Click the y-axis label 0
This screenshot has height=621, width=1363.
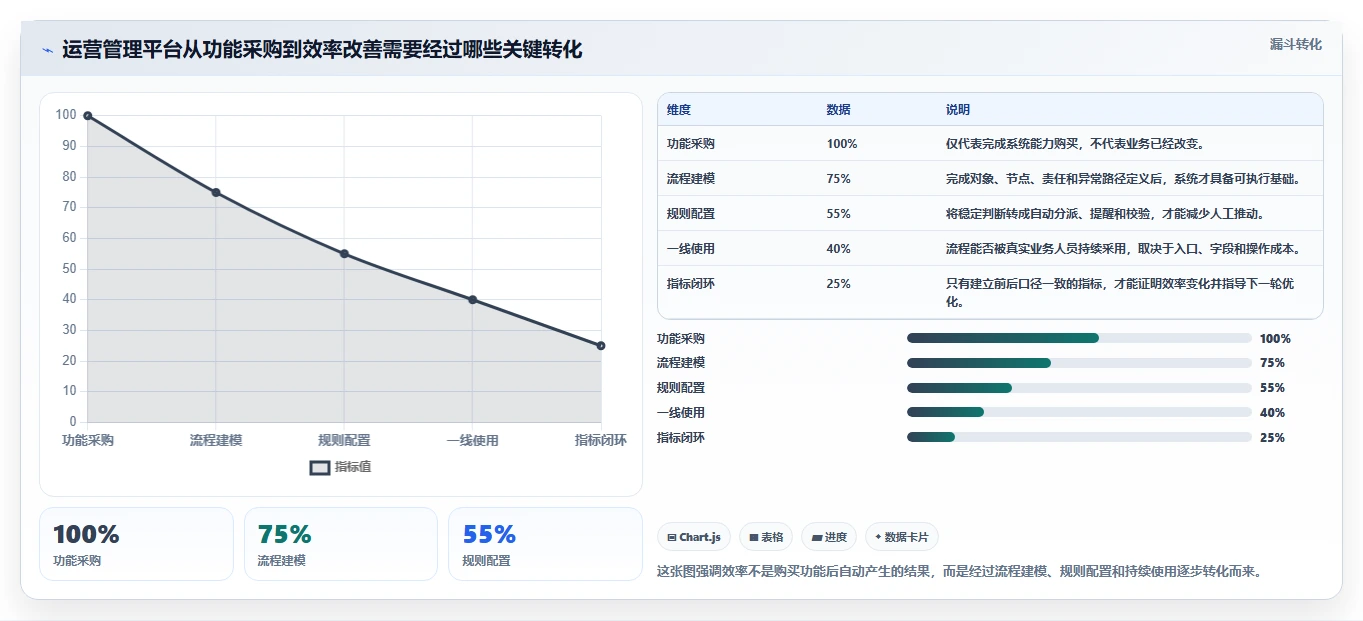tap(73, 422)
